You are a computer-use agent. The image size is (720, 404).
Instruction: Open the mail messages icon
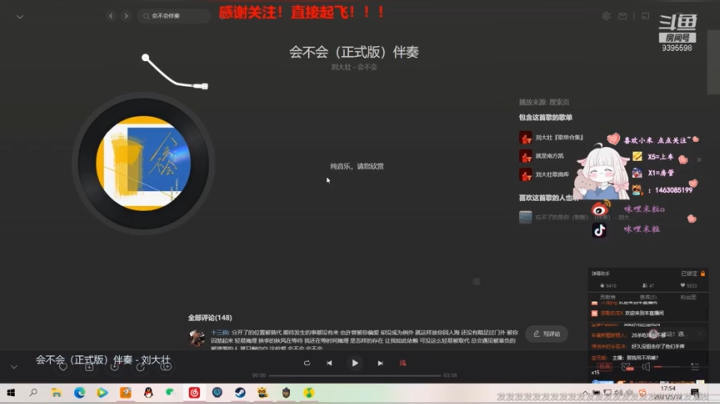pos(623,16)
